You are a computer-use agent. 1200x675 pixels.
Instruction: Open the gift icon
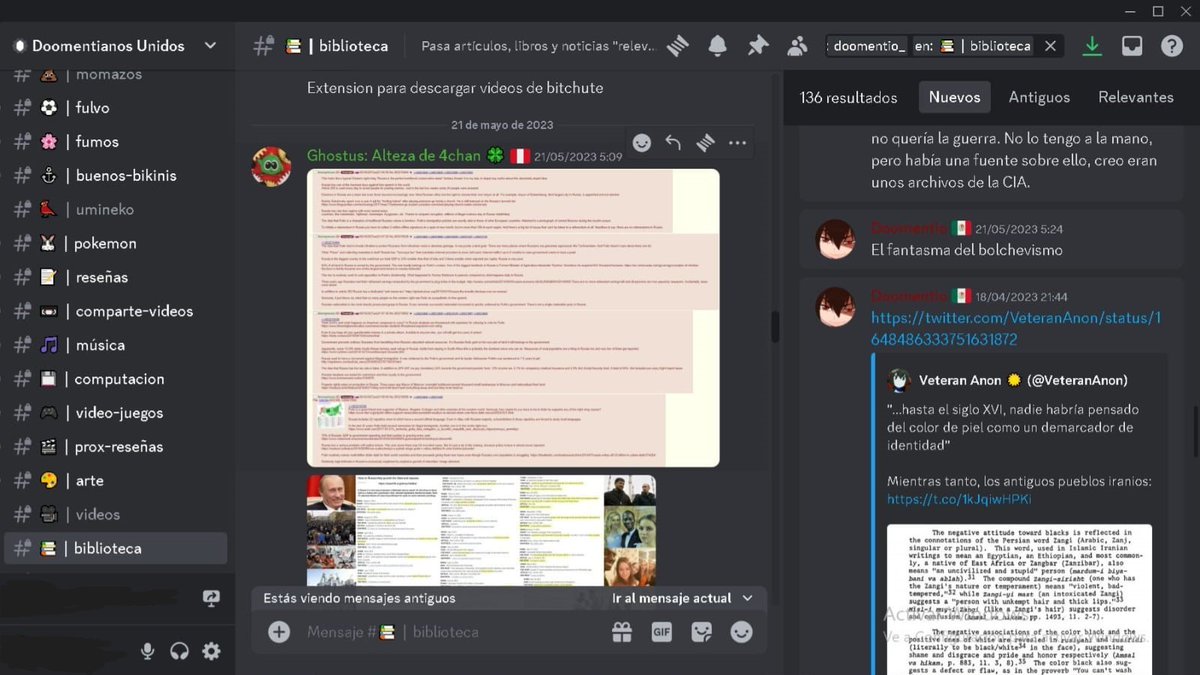click(x=622, y=632)
